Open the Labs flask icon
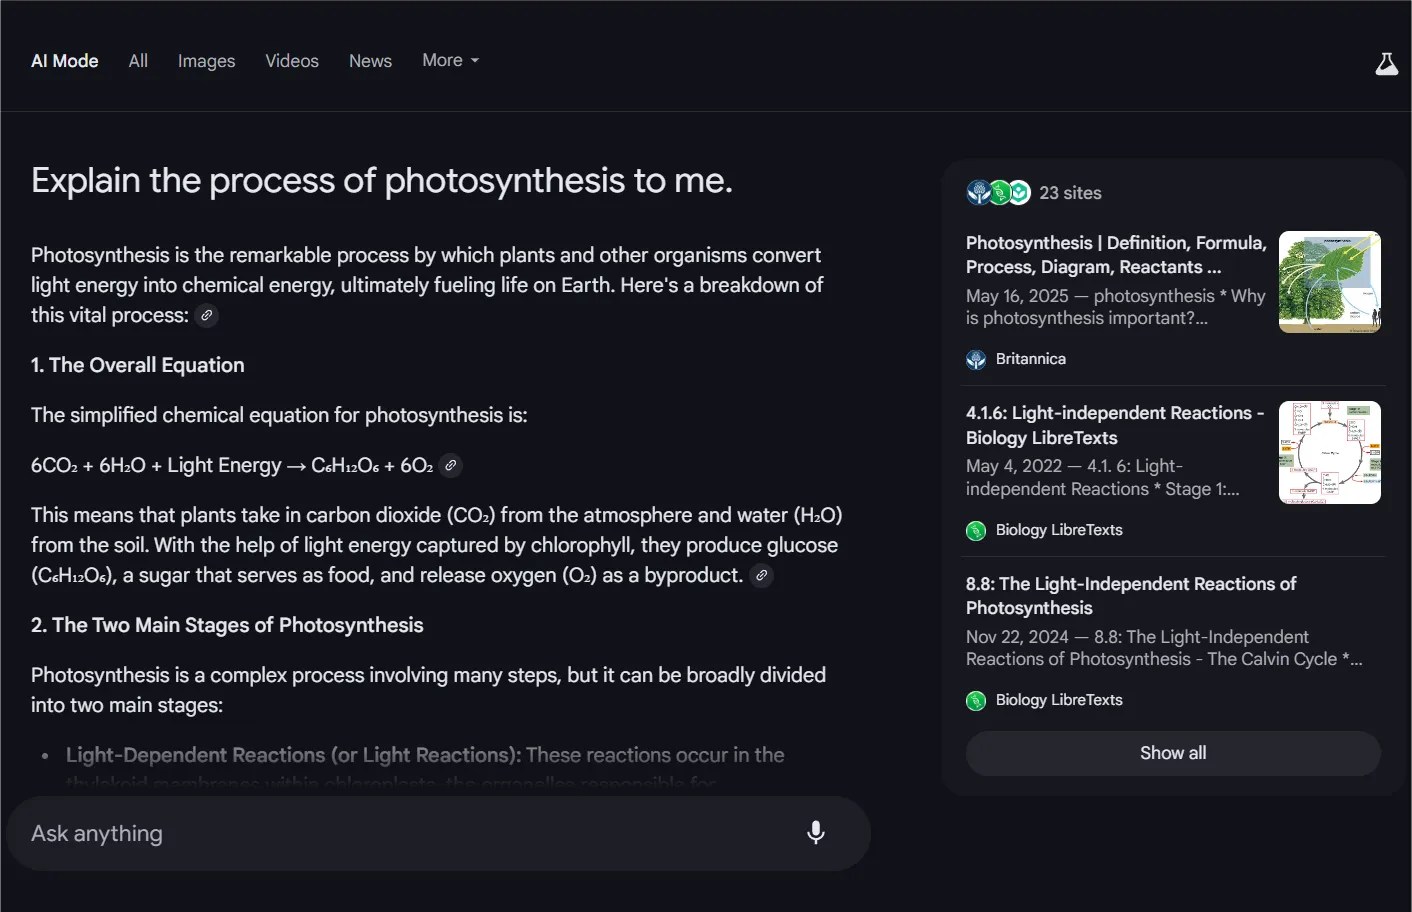 [1386, 64]
